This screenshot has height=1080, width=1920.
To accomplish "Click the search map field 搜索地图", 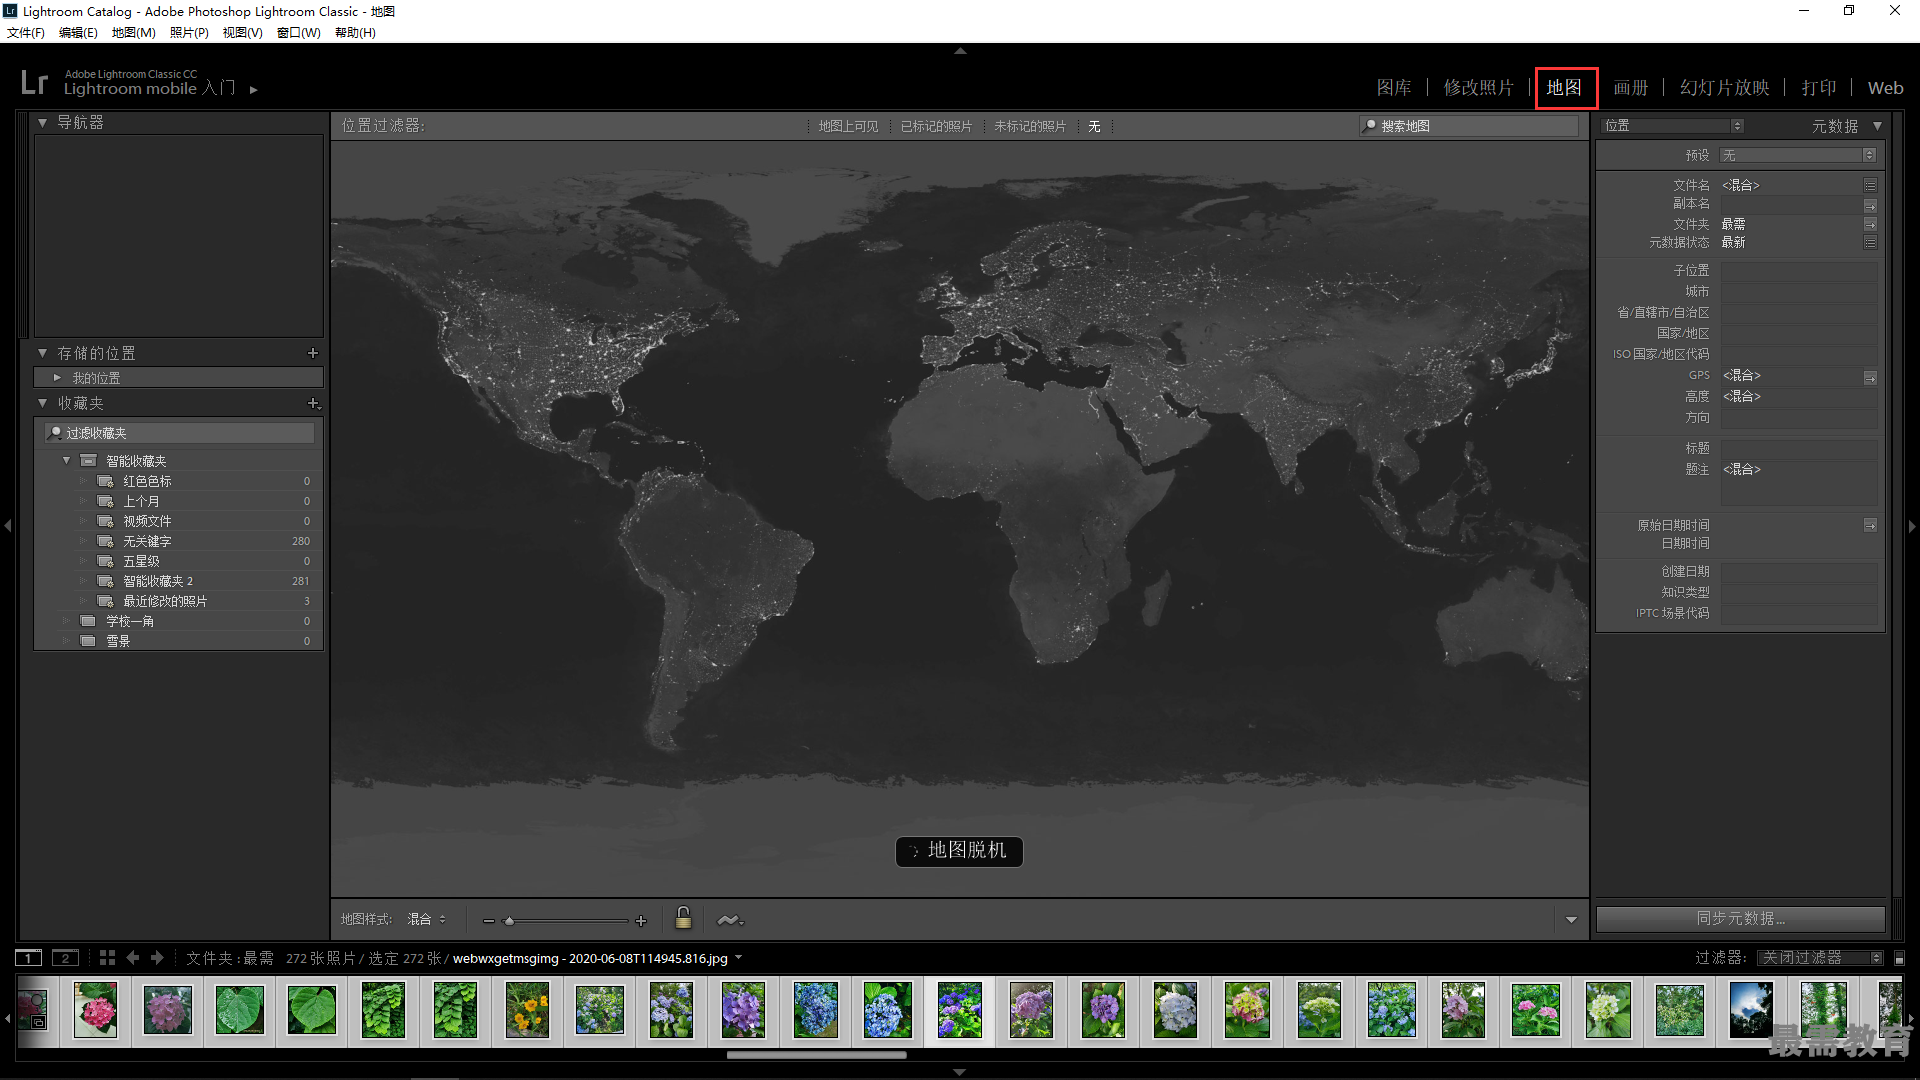I will pos(1469,126).
